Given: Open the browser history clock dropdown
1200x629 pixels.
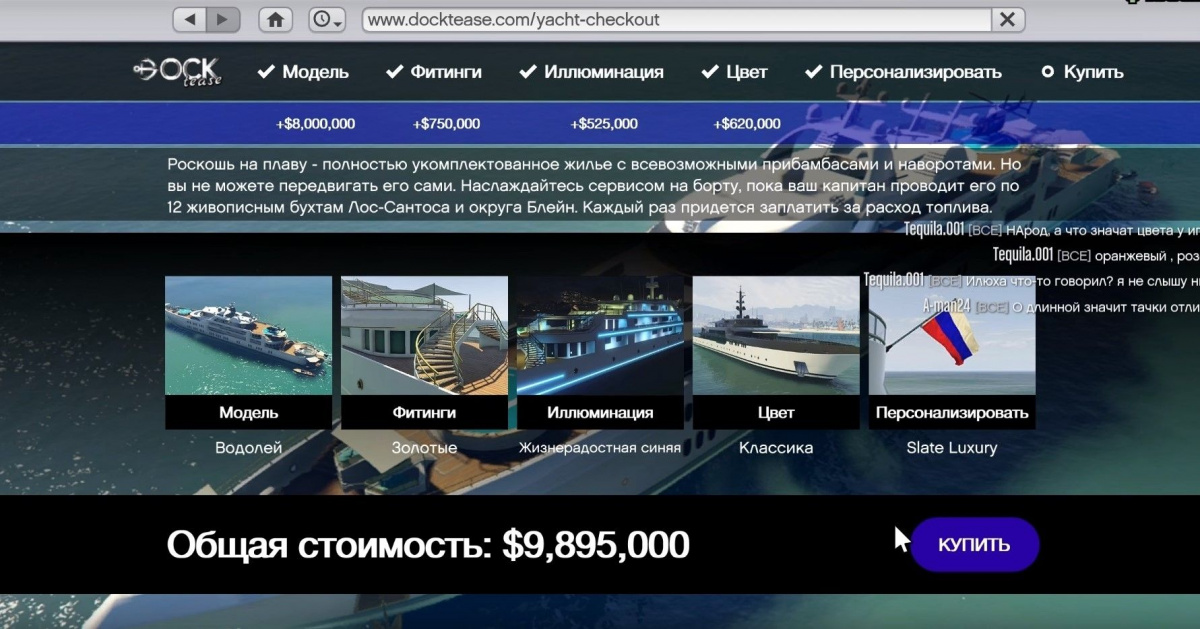Looking at the screenshot, I should pyautogui.click(x=327, y=19).
